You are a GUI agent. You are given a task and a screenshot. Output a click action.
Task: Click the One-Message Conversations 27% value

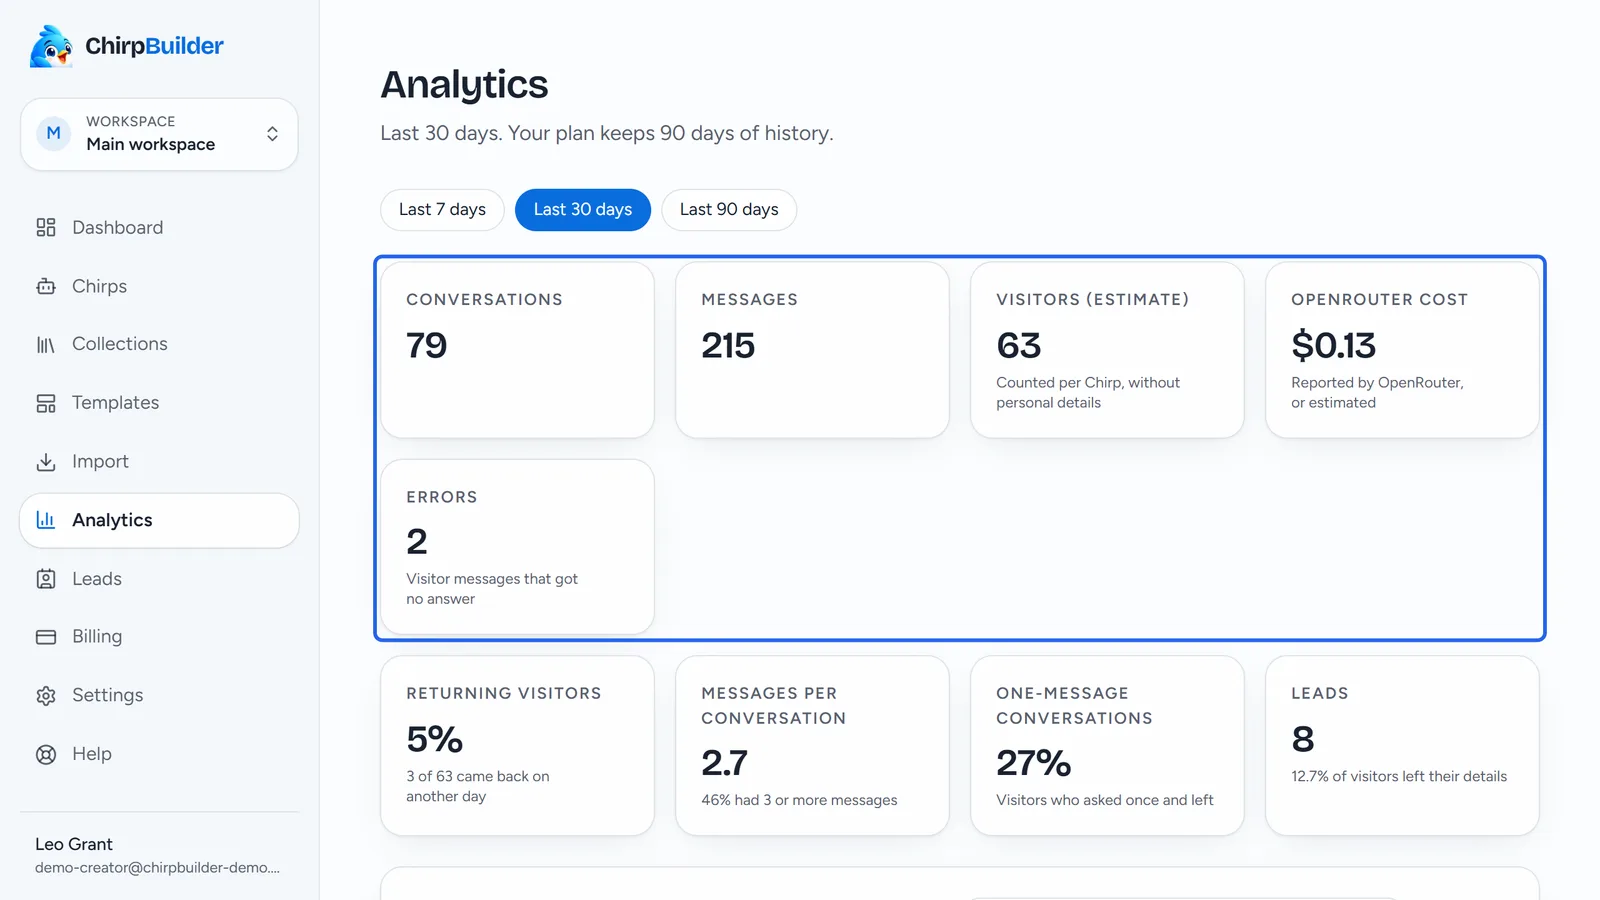tap(1033, 764)
